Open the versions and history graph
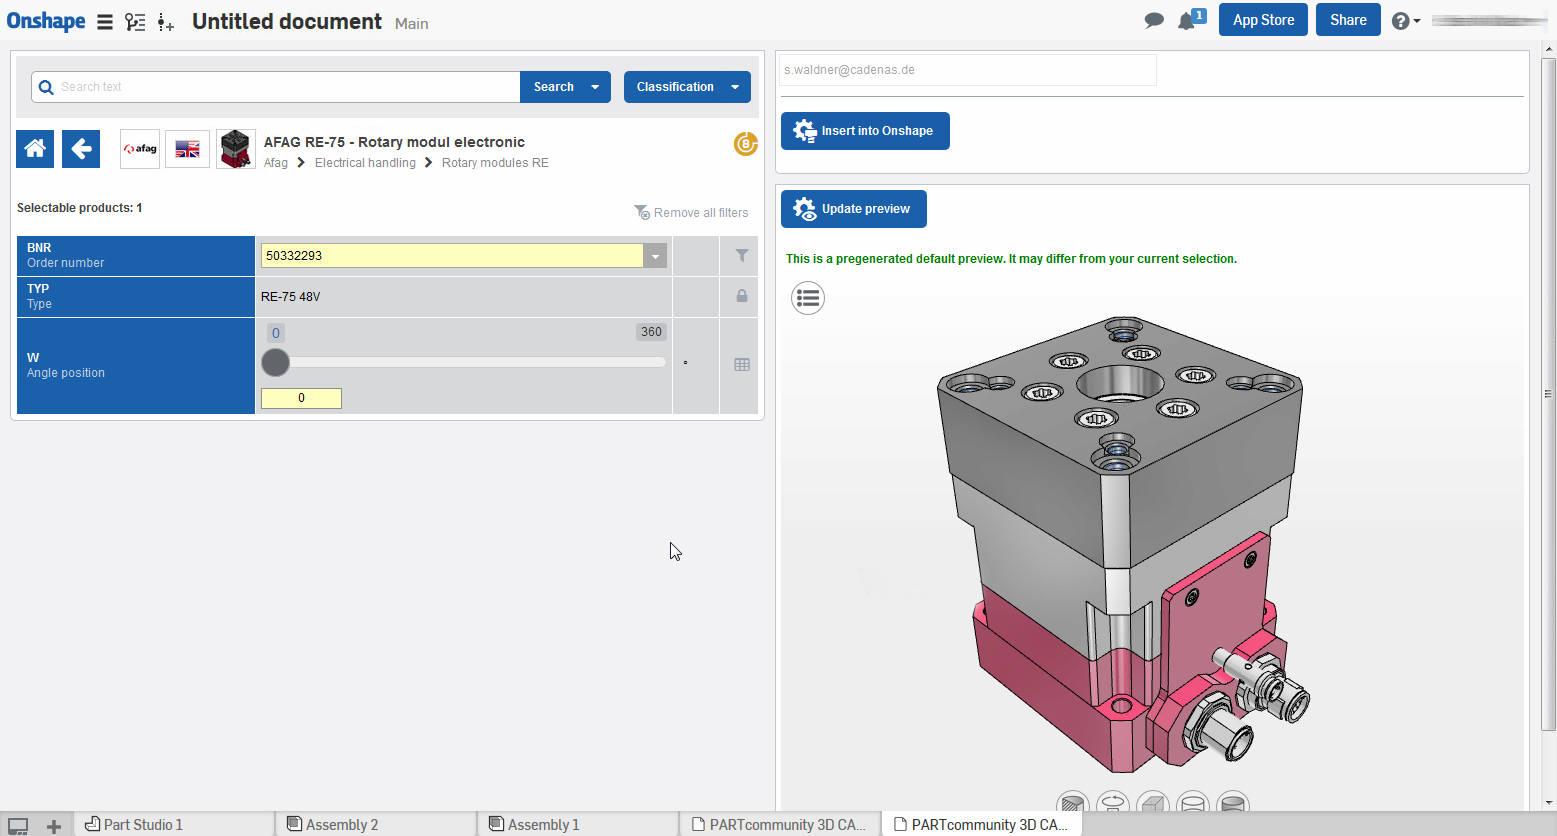Screen dimensions: 1557x836 pos(135,22)
